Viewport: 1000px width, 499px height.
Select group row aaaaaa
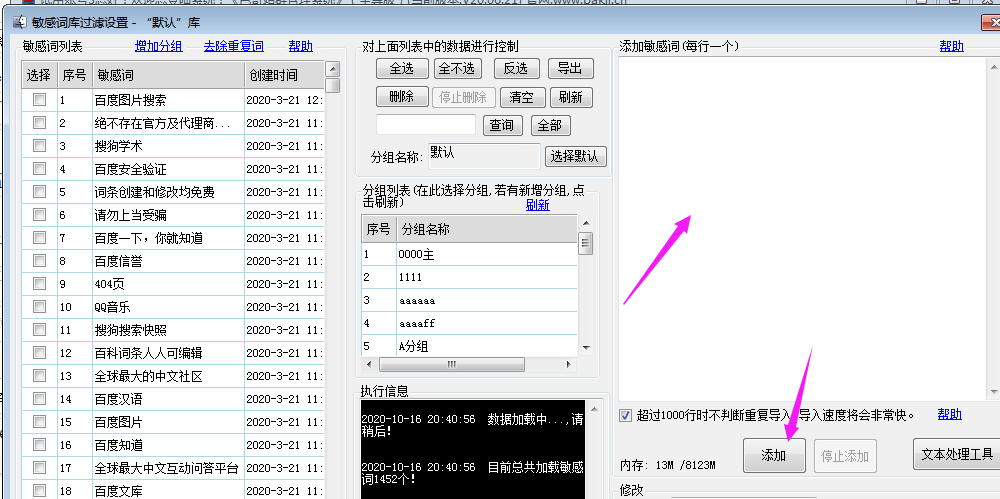tap(469, 300)
